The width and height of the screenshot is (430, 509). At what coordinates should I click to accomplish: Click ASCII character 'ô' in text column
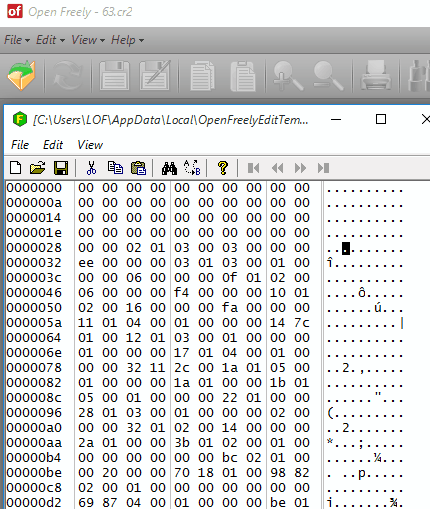pyautogui.click(x=362, y=293)
